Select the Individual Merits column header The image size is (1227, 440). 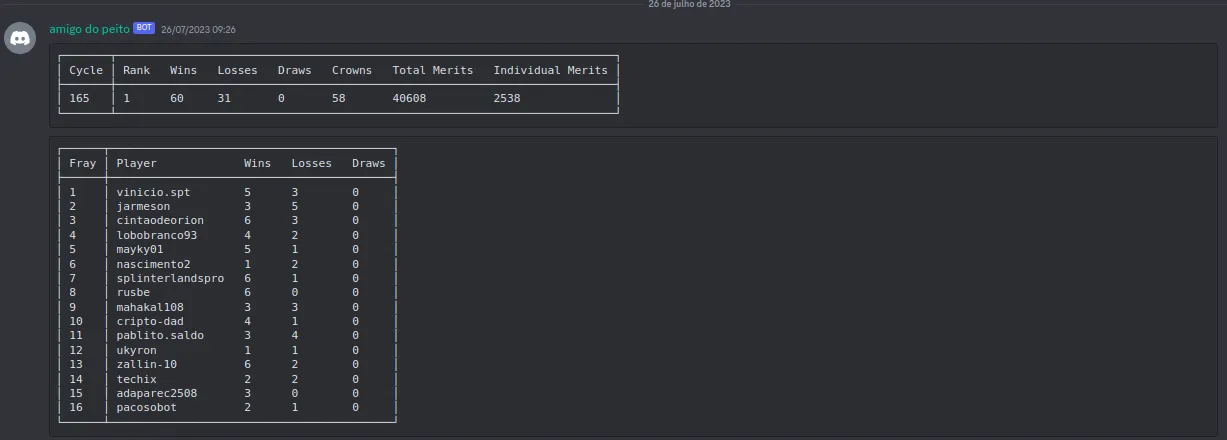click(550, 70)
